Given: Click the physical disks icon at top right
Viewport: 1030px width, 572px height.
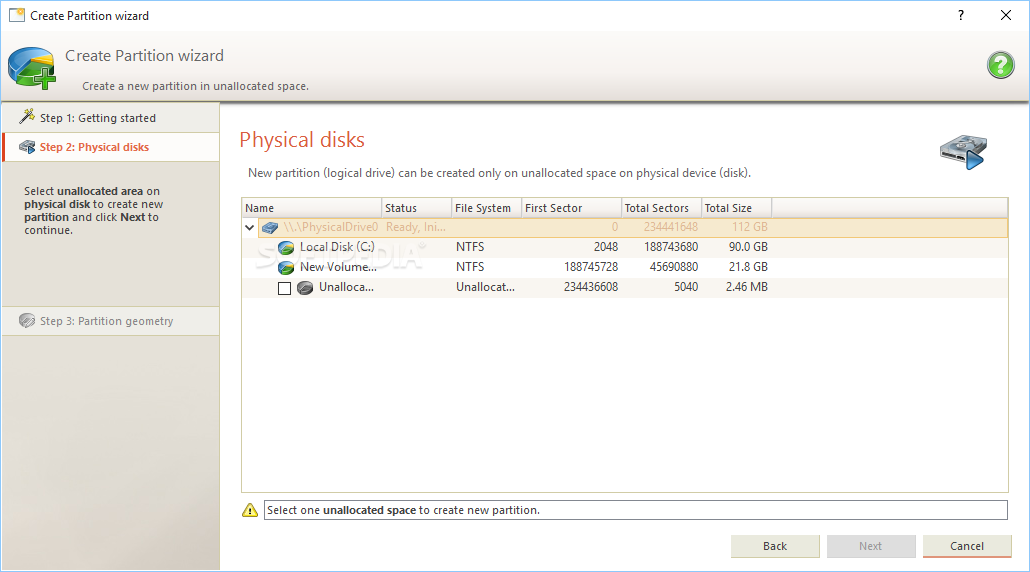Looking at the screenshot, I should coord(963,151).
